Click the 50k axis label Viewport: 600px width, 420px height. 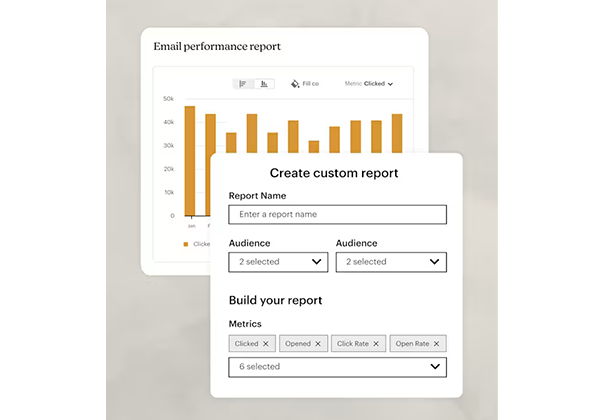(x=168, y=99)
